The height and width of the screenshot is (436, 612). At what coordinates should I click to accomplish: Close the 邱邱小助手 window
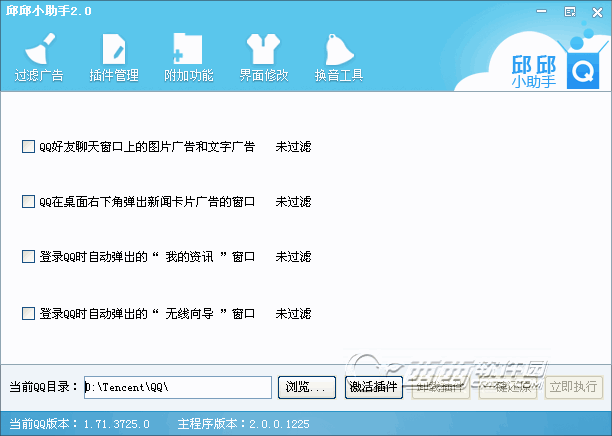[x=597, y=12]
